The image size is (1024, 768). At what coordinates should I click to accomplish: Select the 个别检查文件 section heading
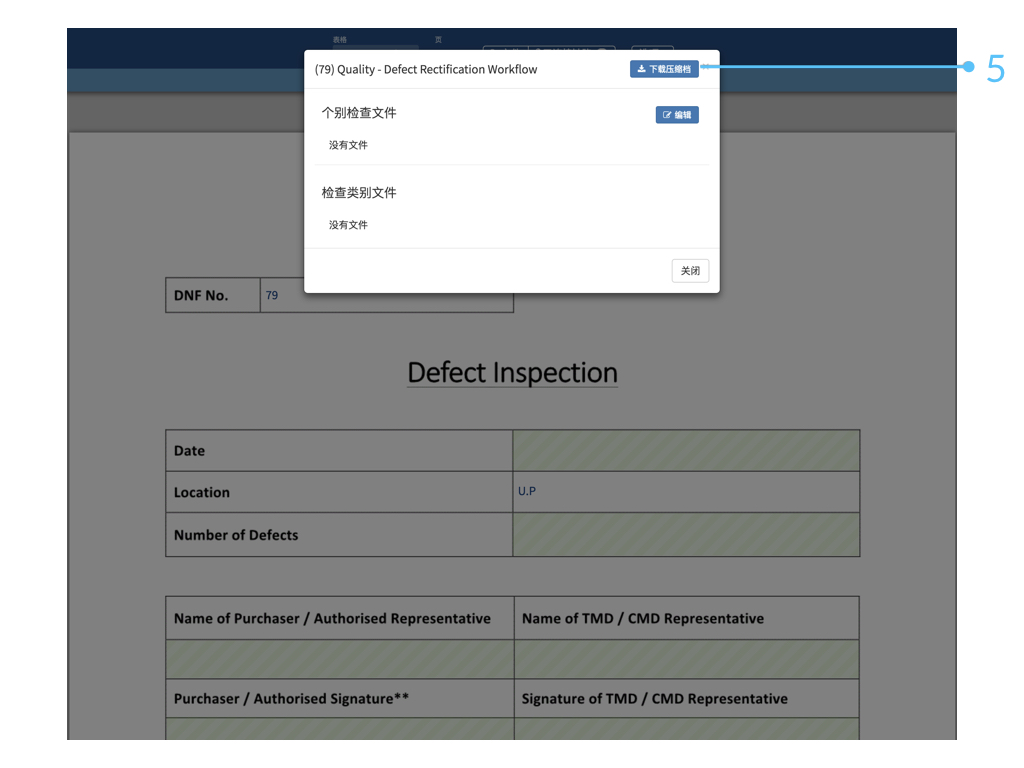point(359,113)
